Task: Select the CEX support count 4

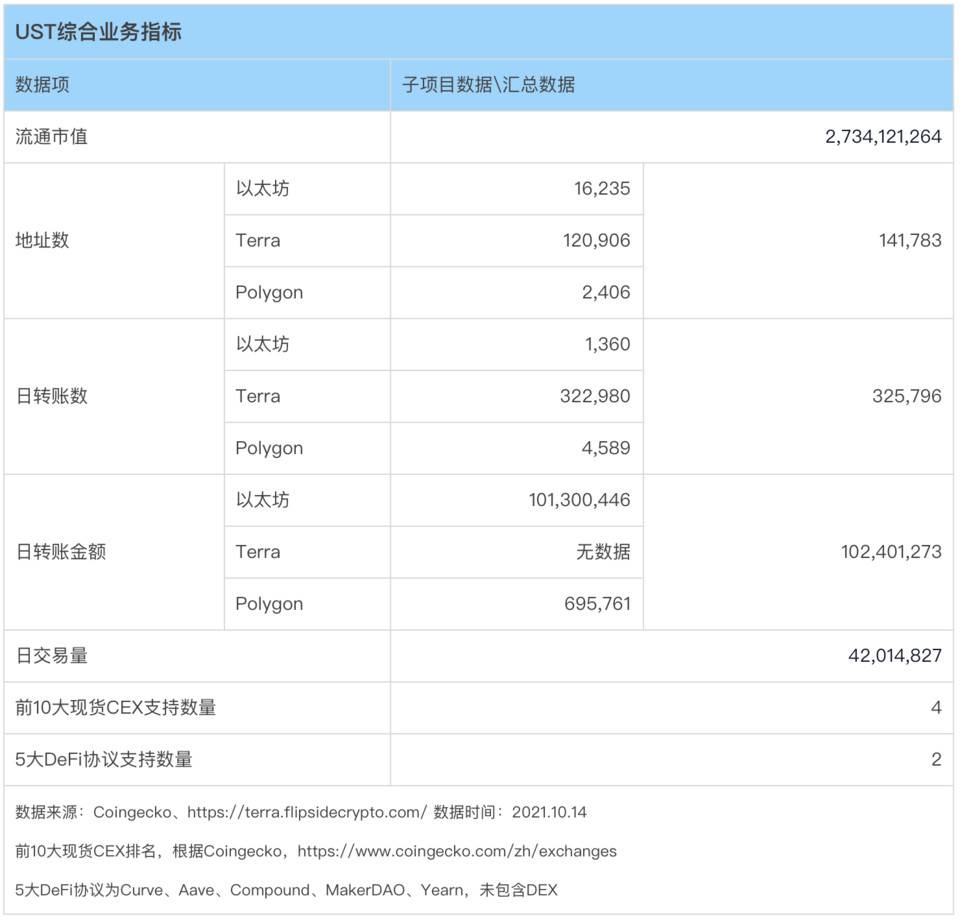Action: [936, 708]
